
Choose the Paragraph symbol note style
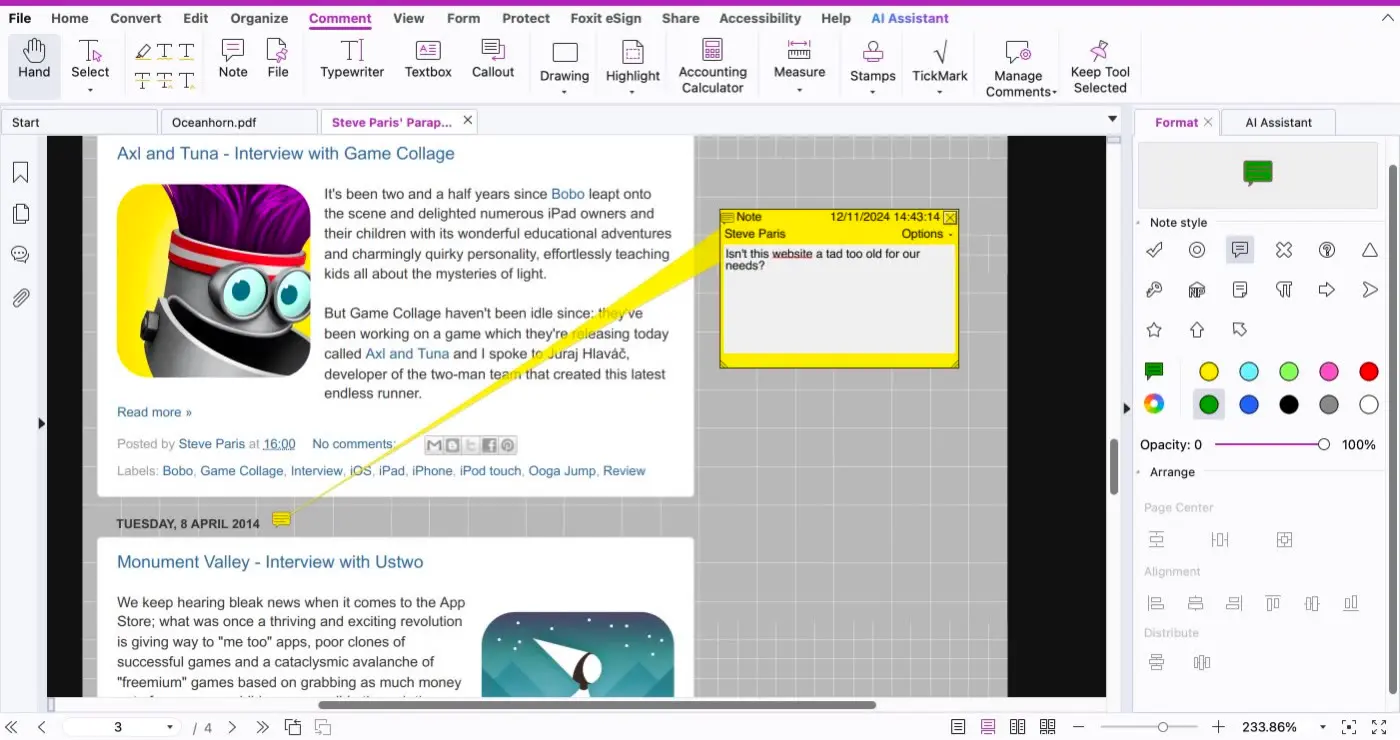click(1284, 290)
